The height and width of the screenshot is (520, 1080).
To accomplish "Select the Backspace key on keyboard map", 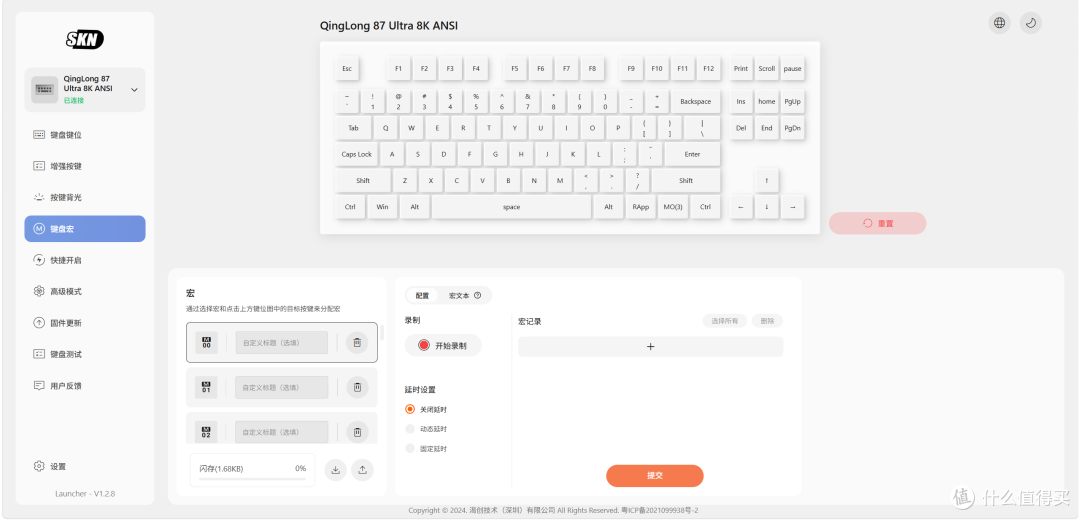I will [696, 101].
